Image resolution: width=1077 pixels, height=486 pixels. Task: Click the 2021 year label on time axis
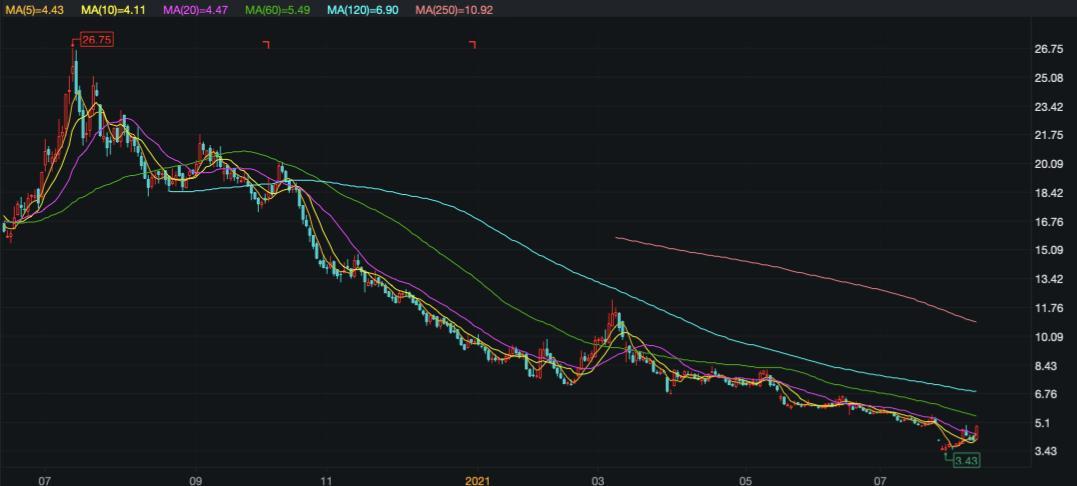tap(477, 480)
